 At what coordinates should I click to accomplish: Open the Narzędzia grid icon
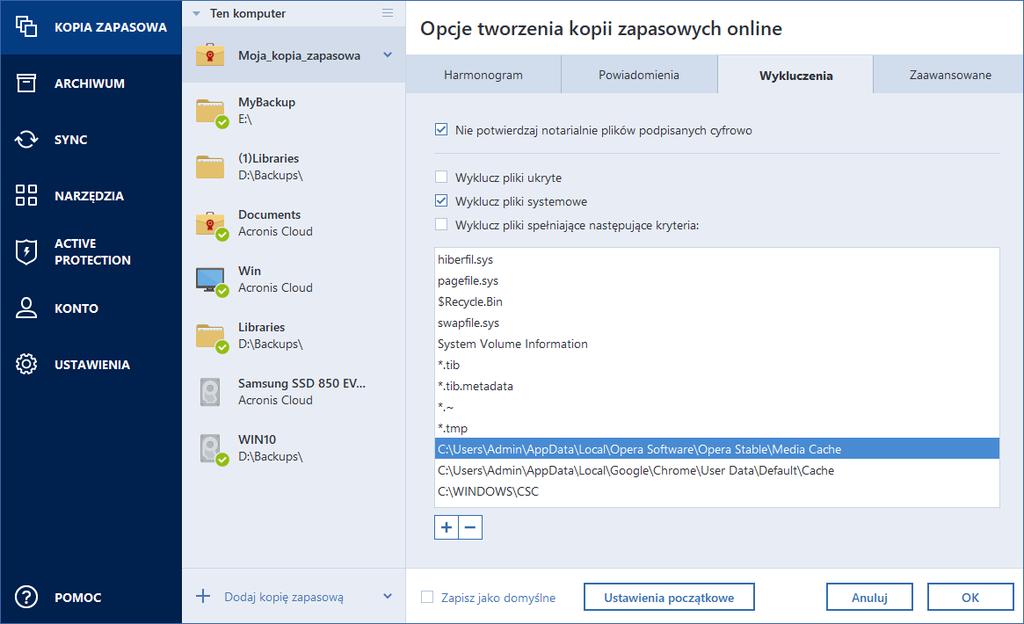click(x=26, y=195)
